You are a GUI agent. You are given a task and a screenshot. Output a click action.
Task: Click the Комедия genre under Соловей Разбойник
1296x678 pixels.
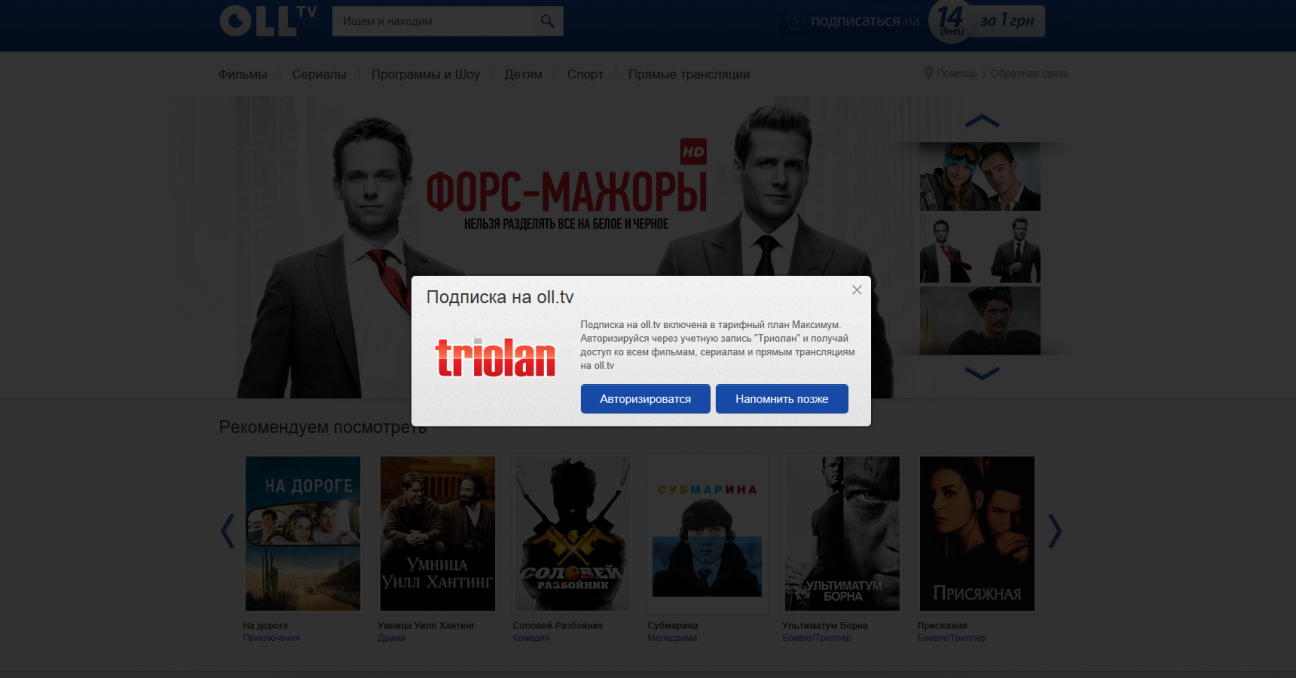(x=531, y=638)
